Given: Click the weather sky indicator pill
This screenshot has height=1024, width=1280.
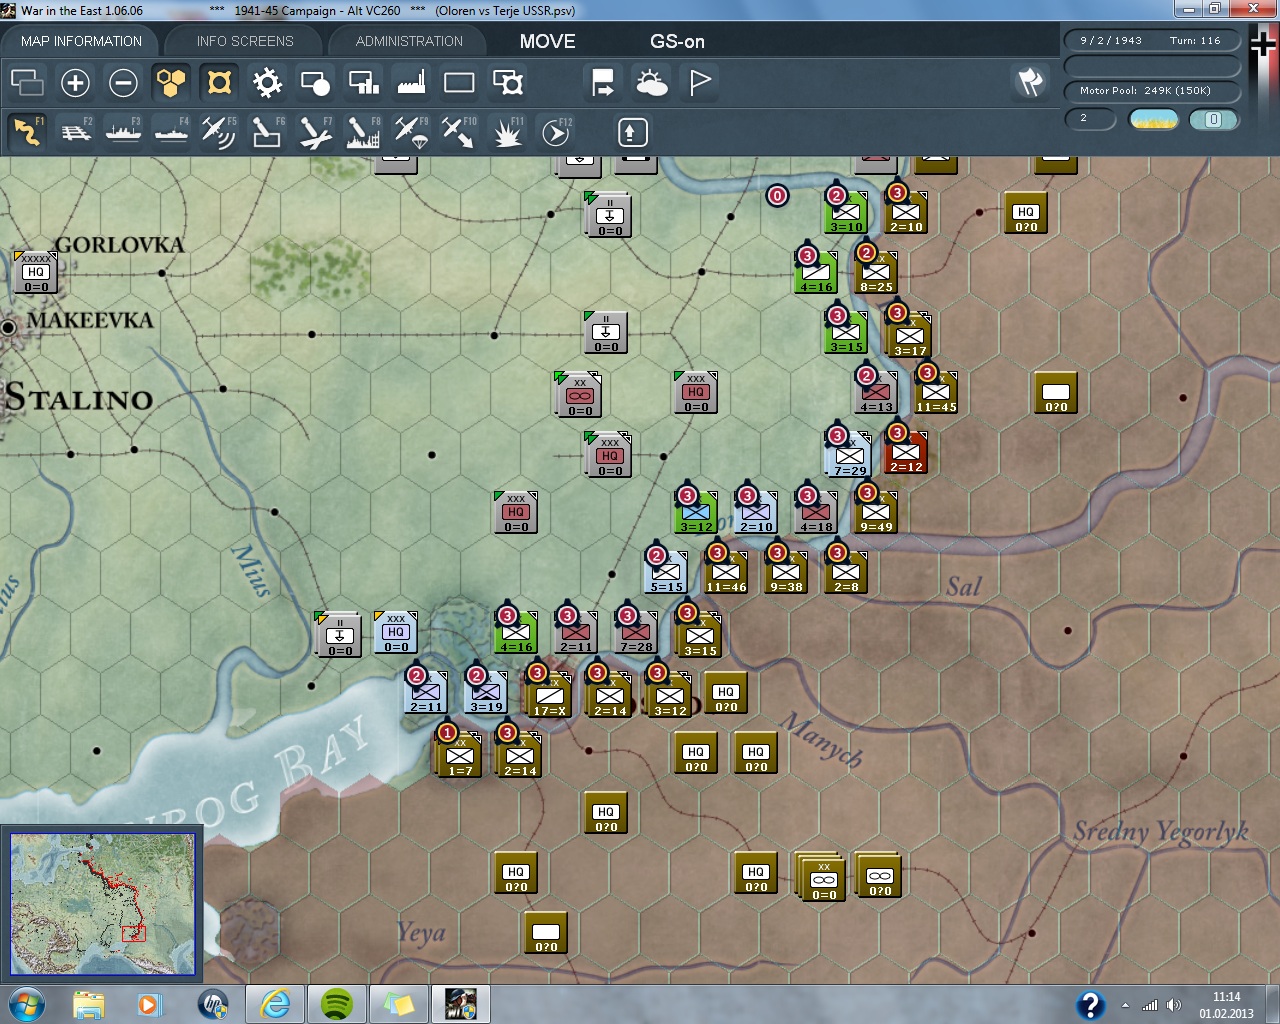Looking at the screenshot, I should pos(1154,119).
